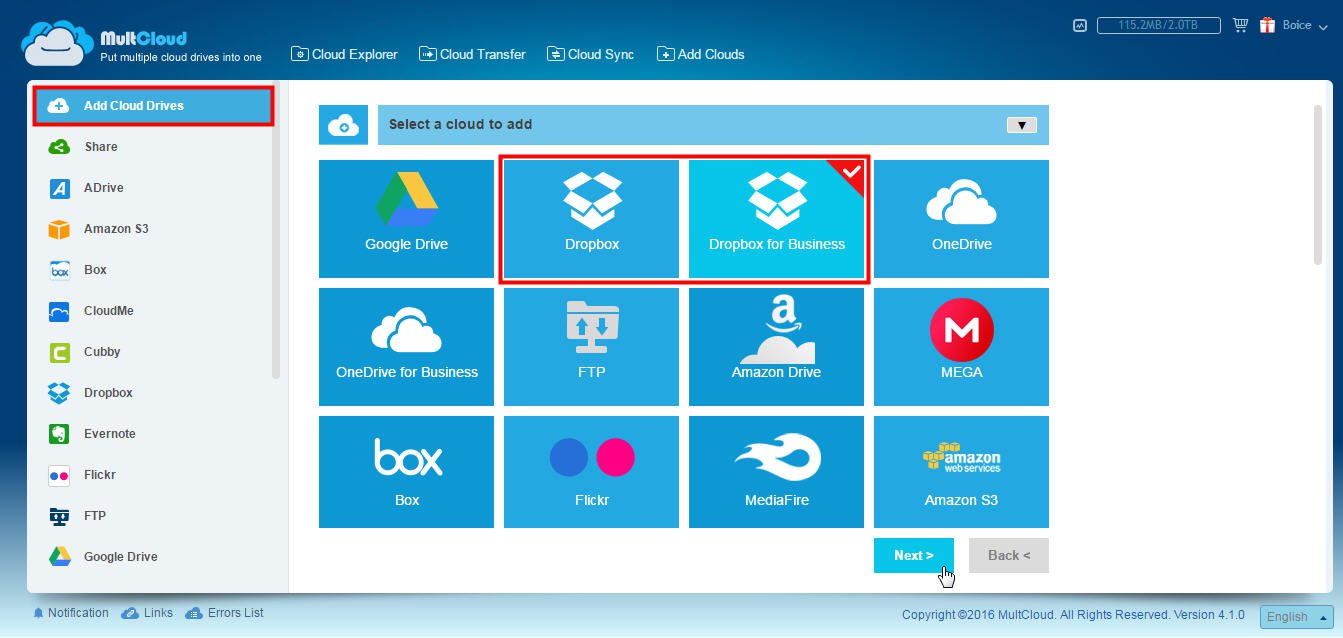Choose the Amazon S3 tile
The width and height of the screenshot is (1343, 638).
(961, 472)
